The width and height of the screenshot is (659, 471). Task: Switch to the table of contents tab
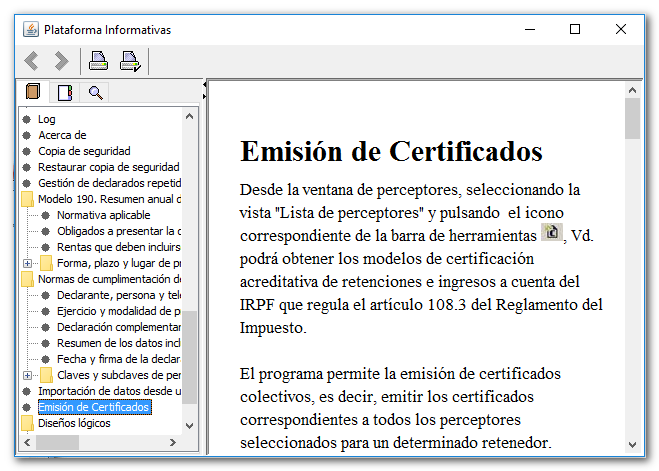pyautogui.click(x=34, y=93)
